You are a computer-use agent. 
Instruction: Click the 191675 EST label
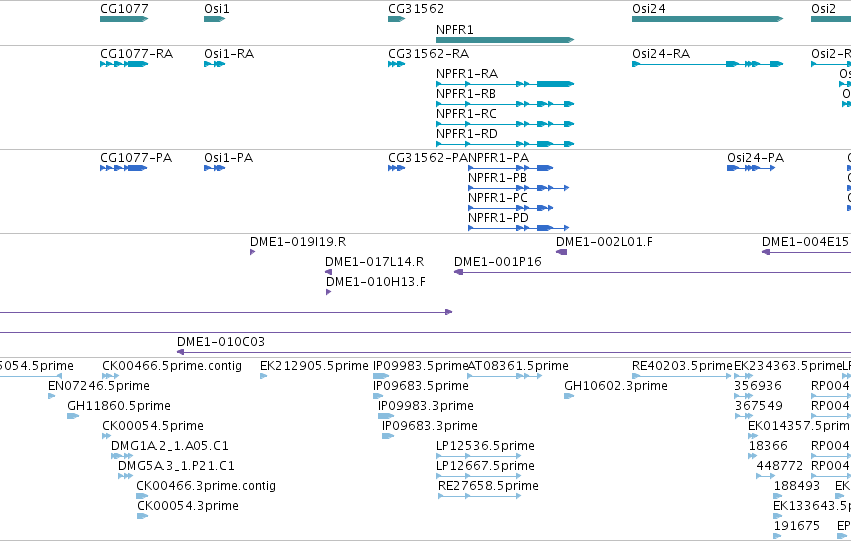click(x=797, y=527)
